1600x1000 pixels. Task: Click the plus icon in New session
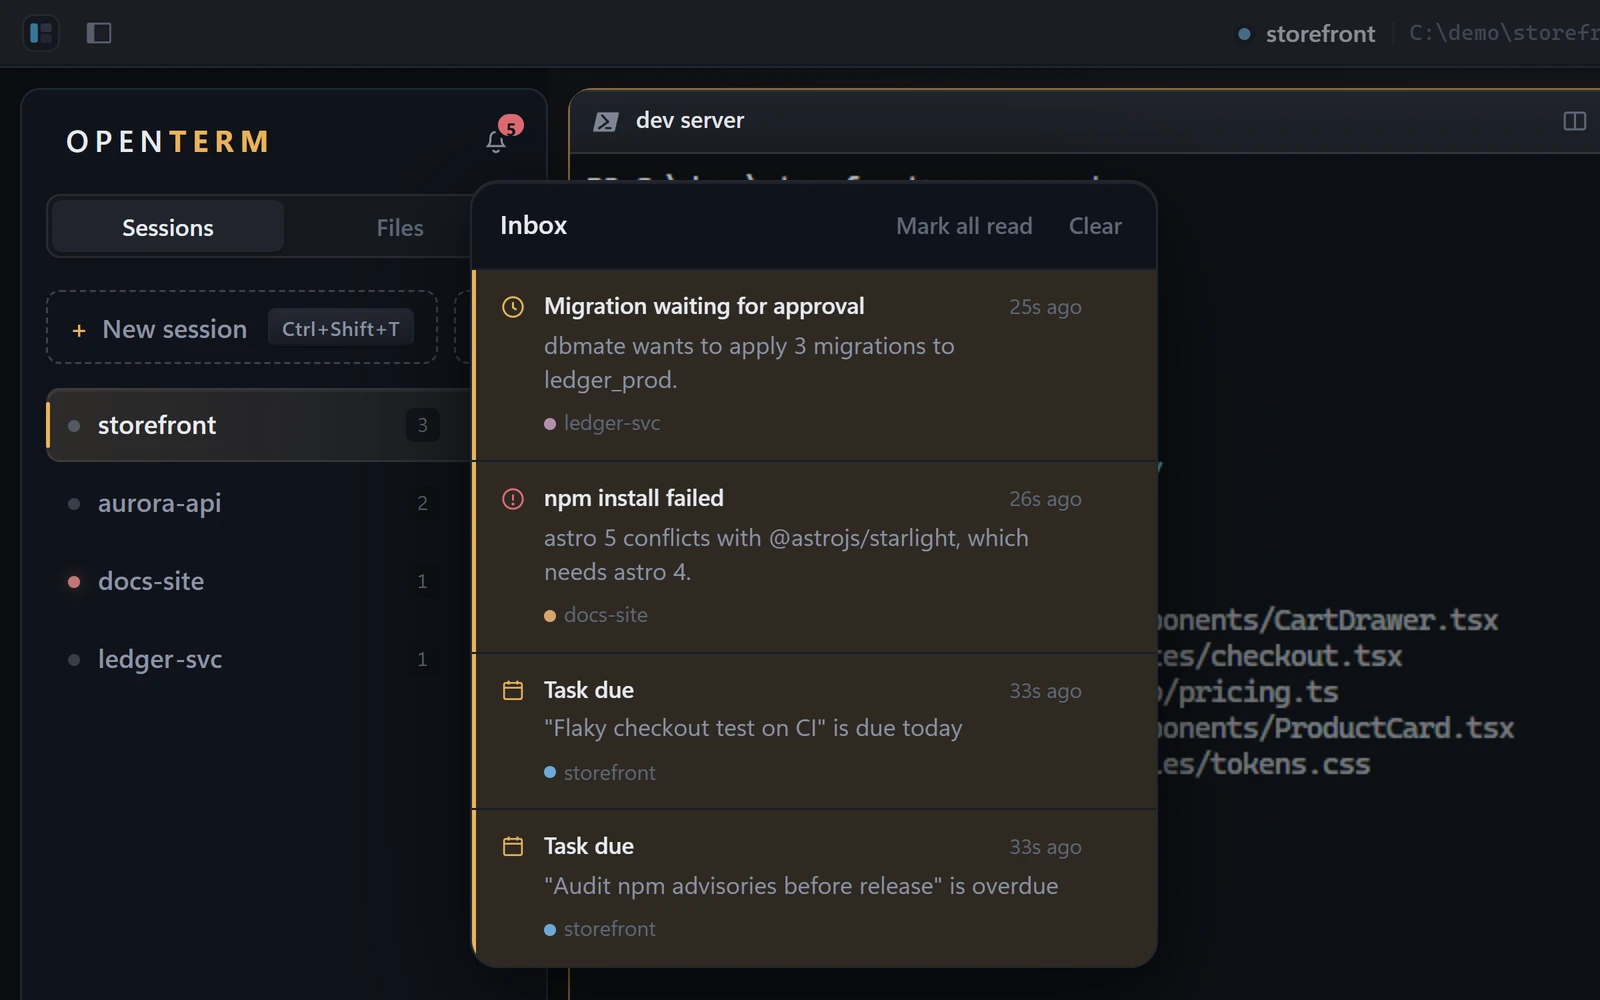(x=79, y=330)
